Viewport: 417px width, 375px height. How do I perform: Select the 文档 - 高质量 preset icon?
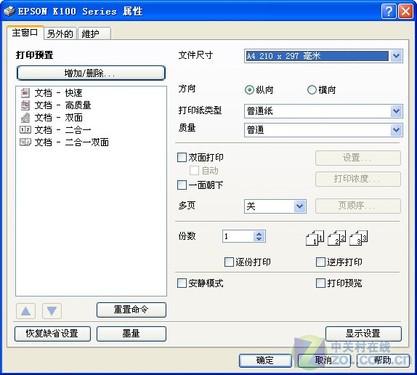click(x=25, y=105)
